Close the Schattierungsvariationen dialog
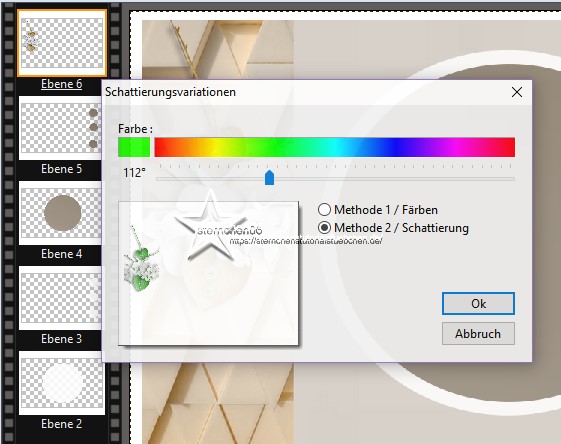 (x=517, y=92)
